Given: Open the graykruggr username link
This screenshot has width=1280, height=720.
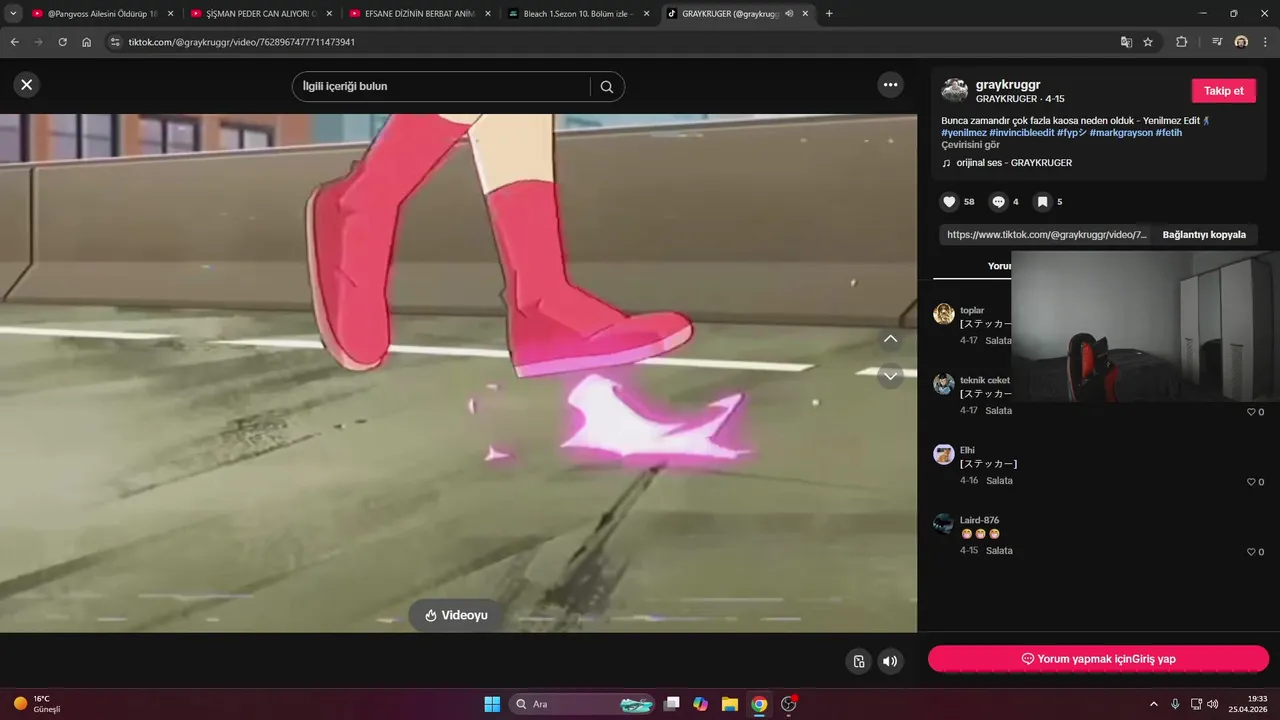Looking at the screenshot, I should pyautogui.click(x=1008, y=85).
